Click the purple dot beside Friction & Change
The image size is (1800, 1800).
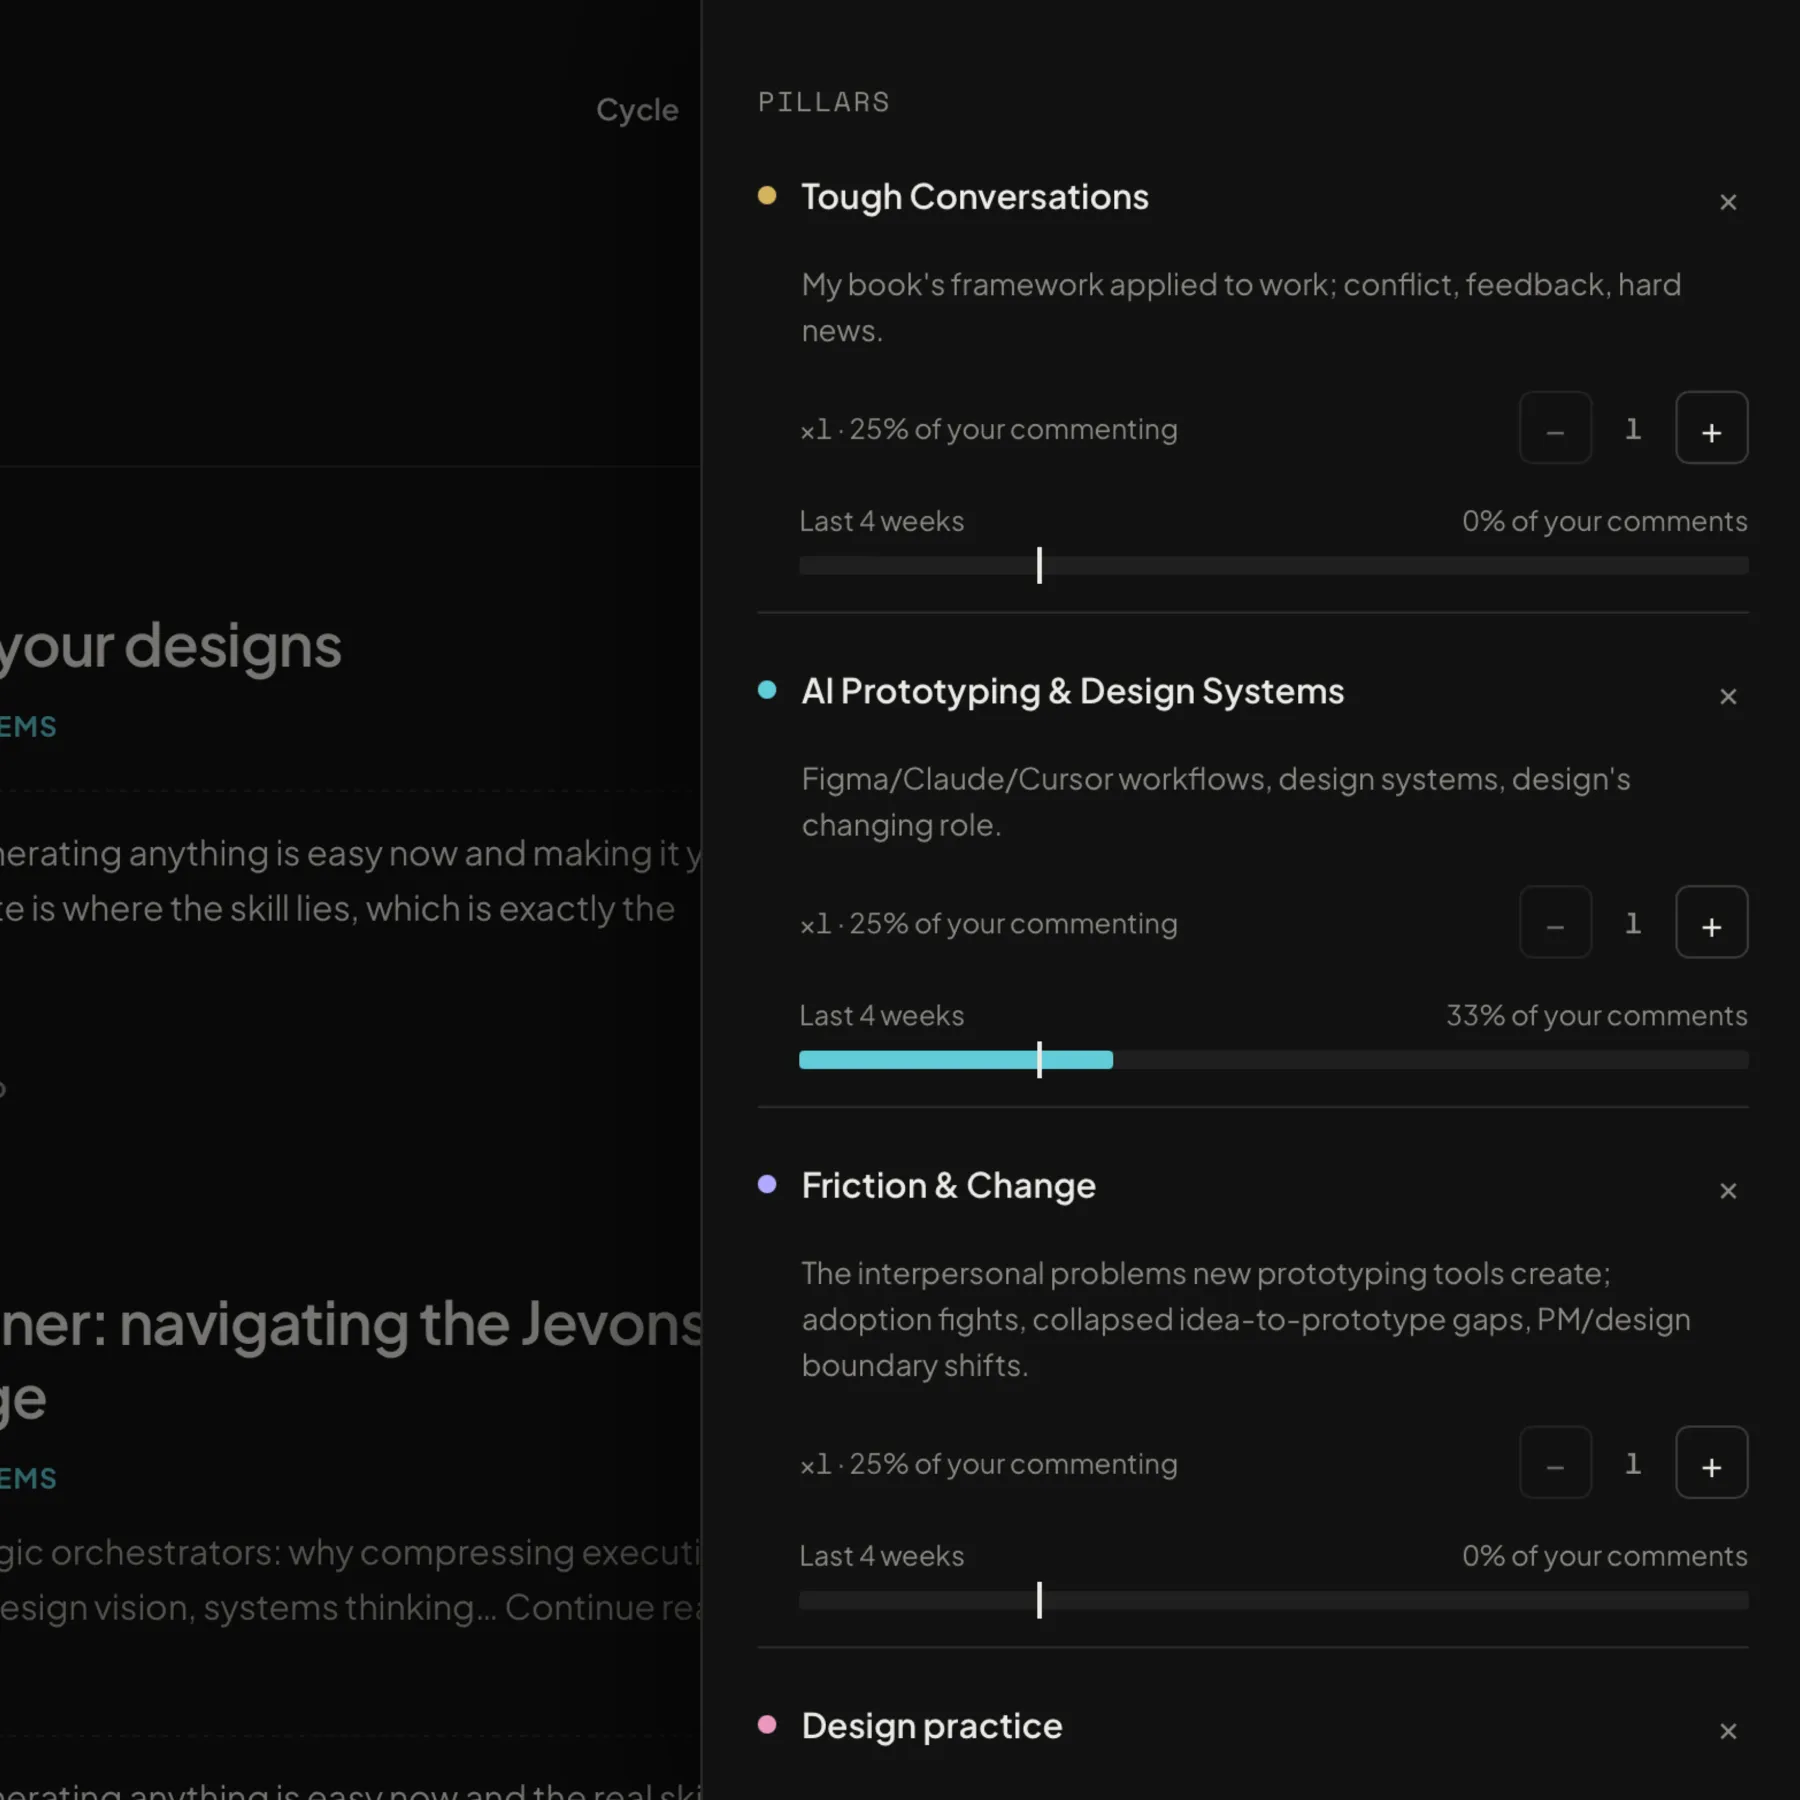[x=767, y=1184]
